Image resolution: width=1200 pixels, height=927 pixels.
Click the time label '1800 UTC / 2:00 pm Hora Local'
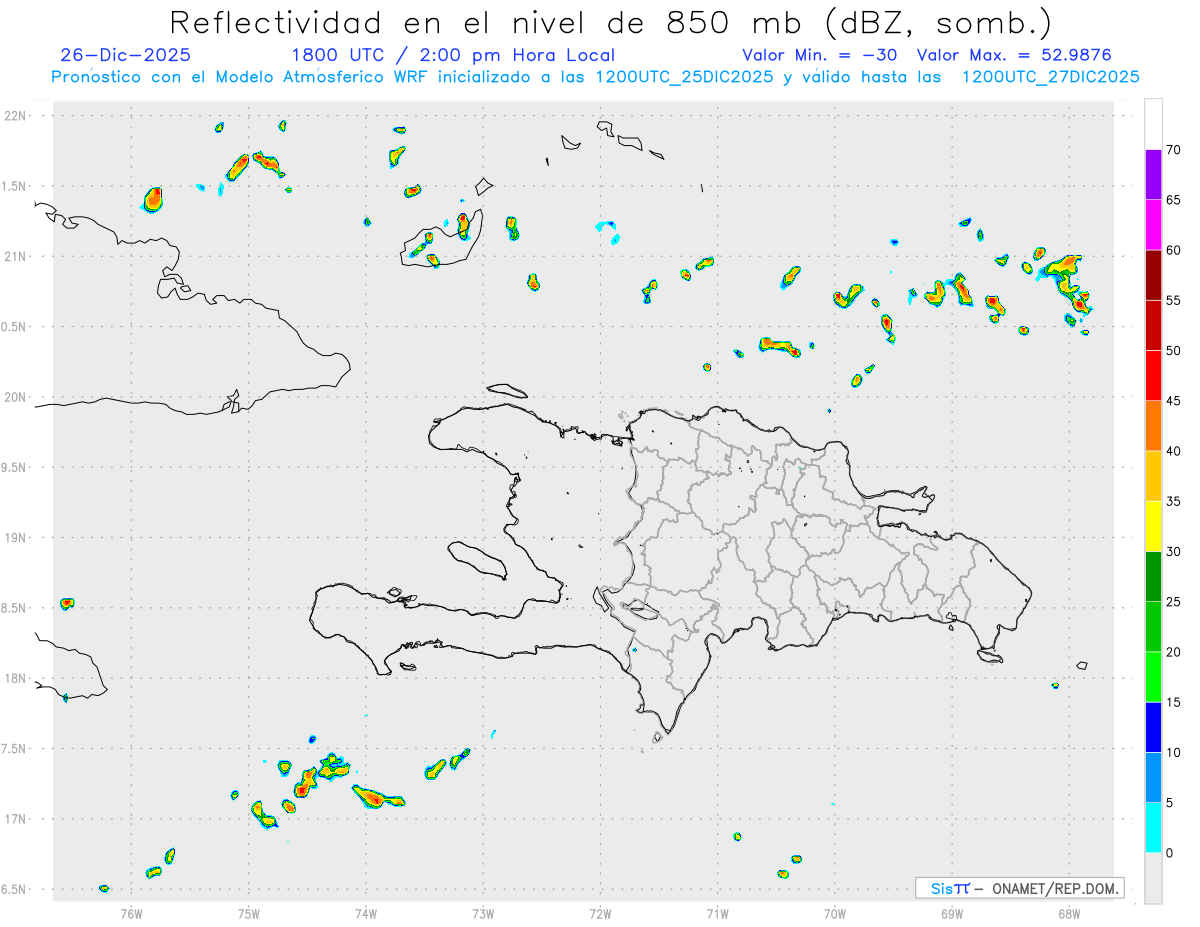452,55
